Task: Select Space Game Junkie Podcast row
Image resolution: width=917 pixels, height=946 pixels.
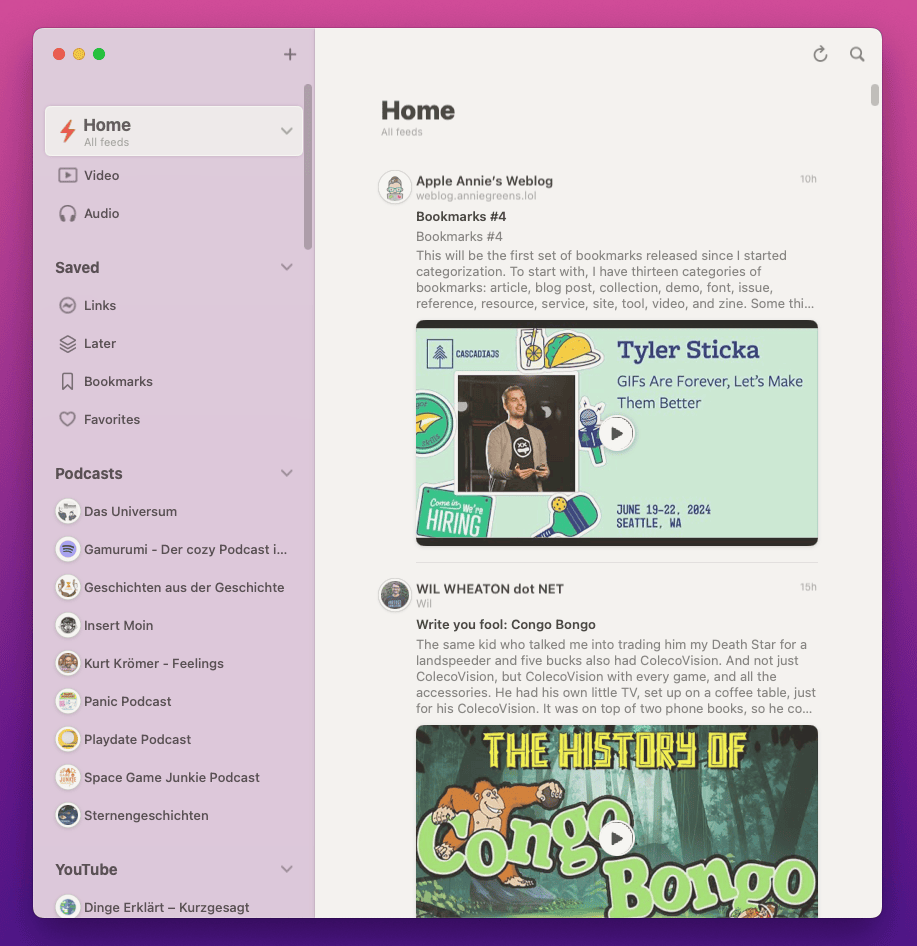Action: point(174,778)
